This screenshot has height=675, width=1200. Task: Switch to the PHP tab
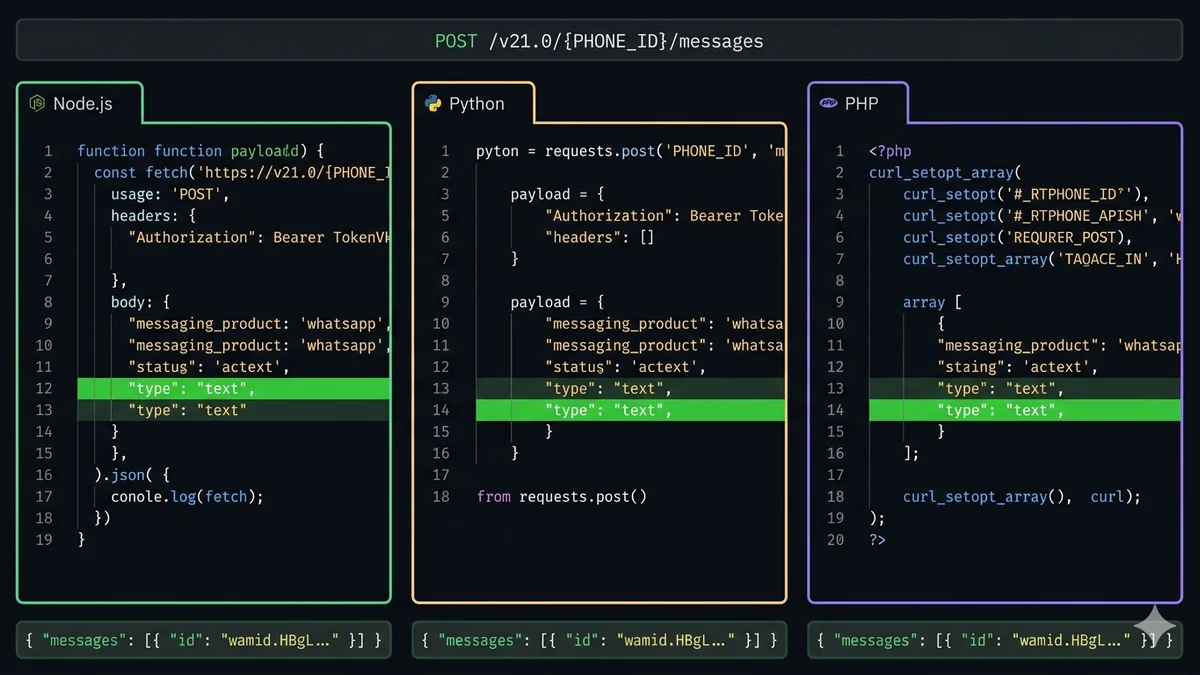pos(858,103)
